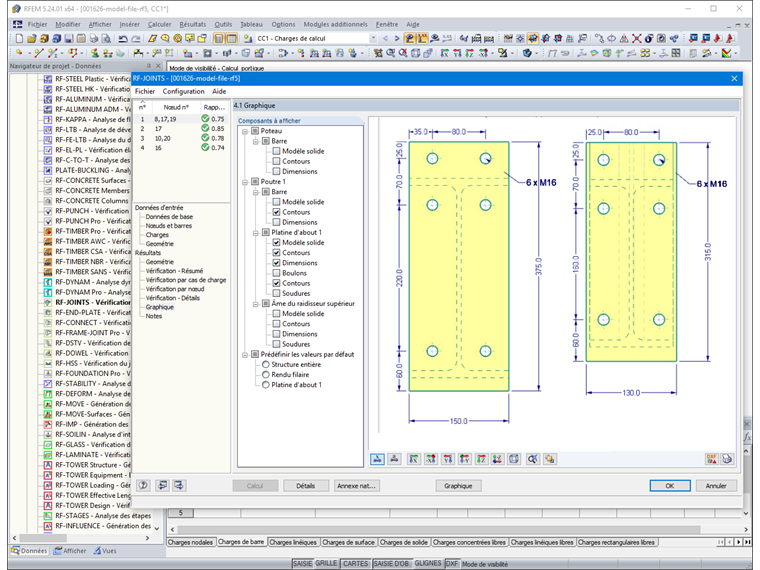Viewport: 760px width, 570px height.
Task: Select the Rendu filaire radio button
Action: click(x=266, y=375)
